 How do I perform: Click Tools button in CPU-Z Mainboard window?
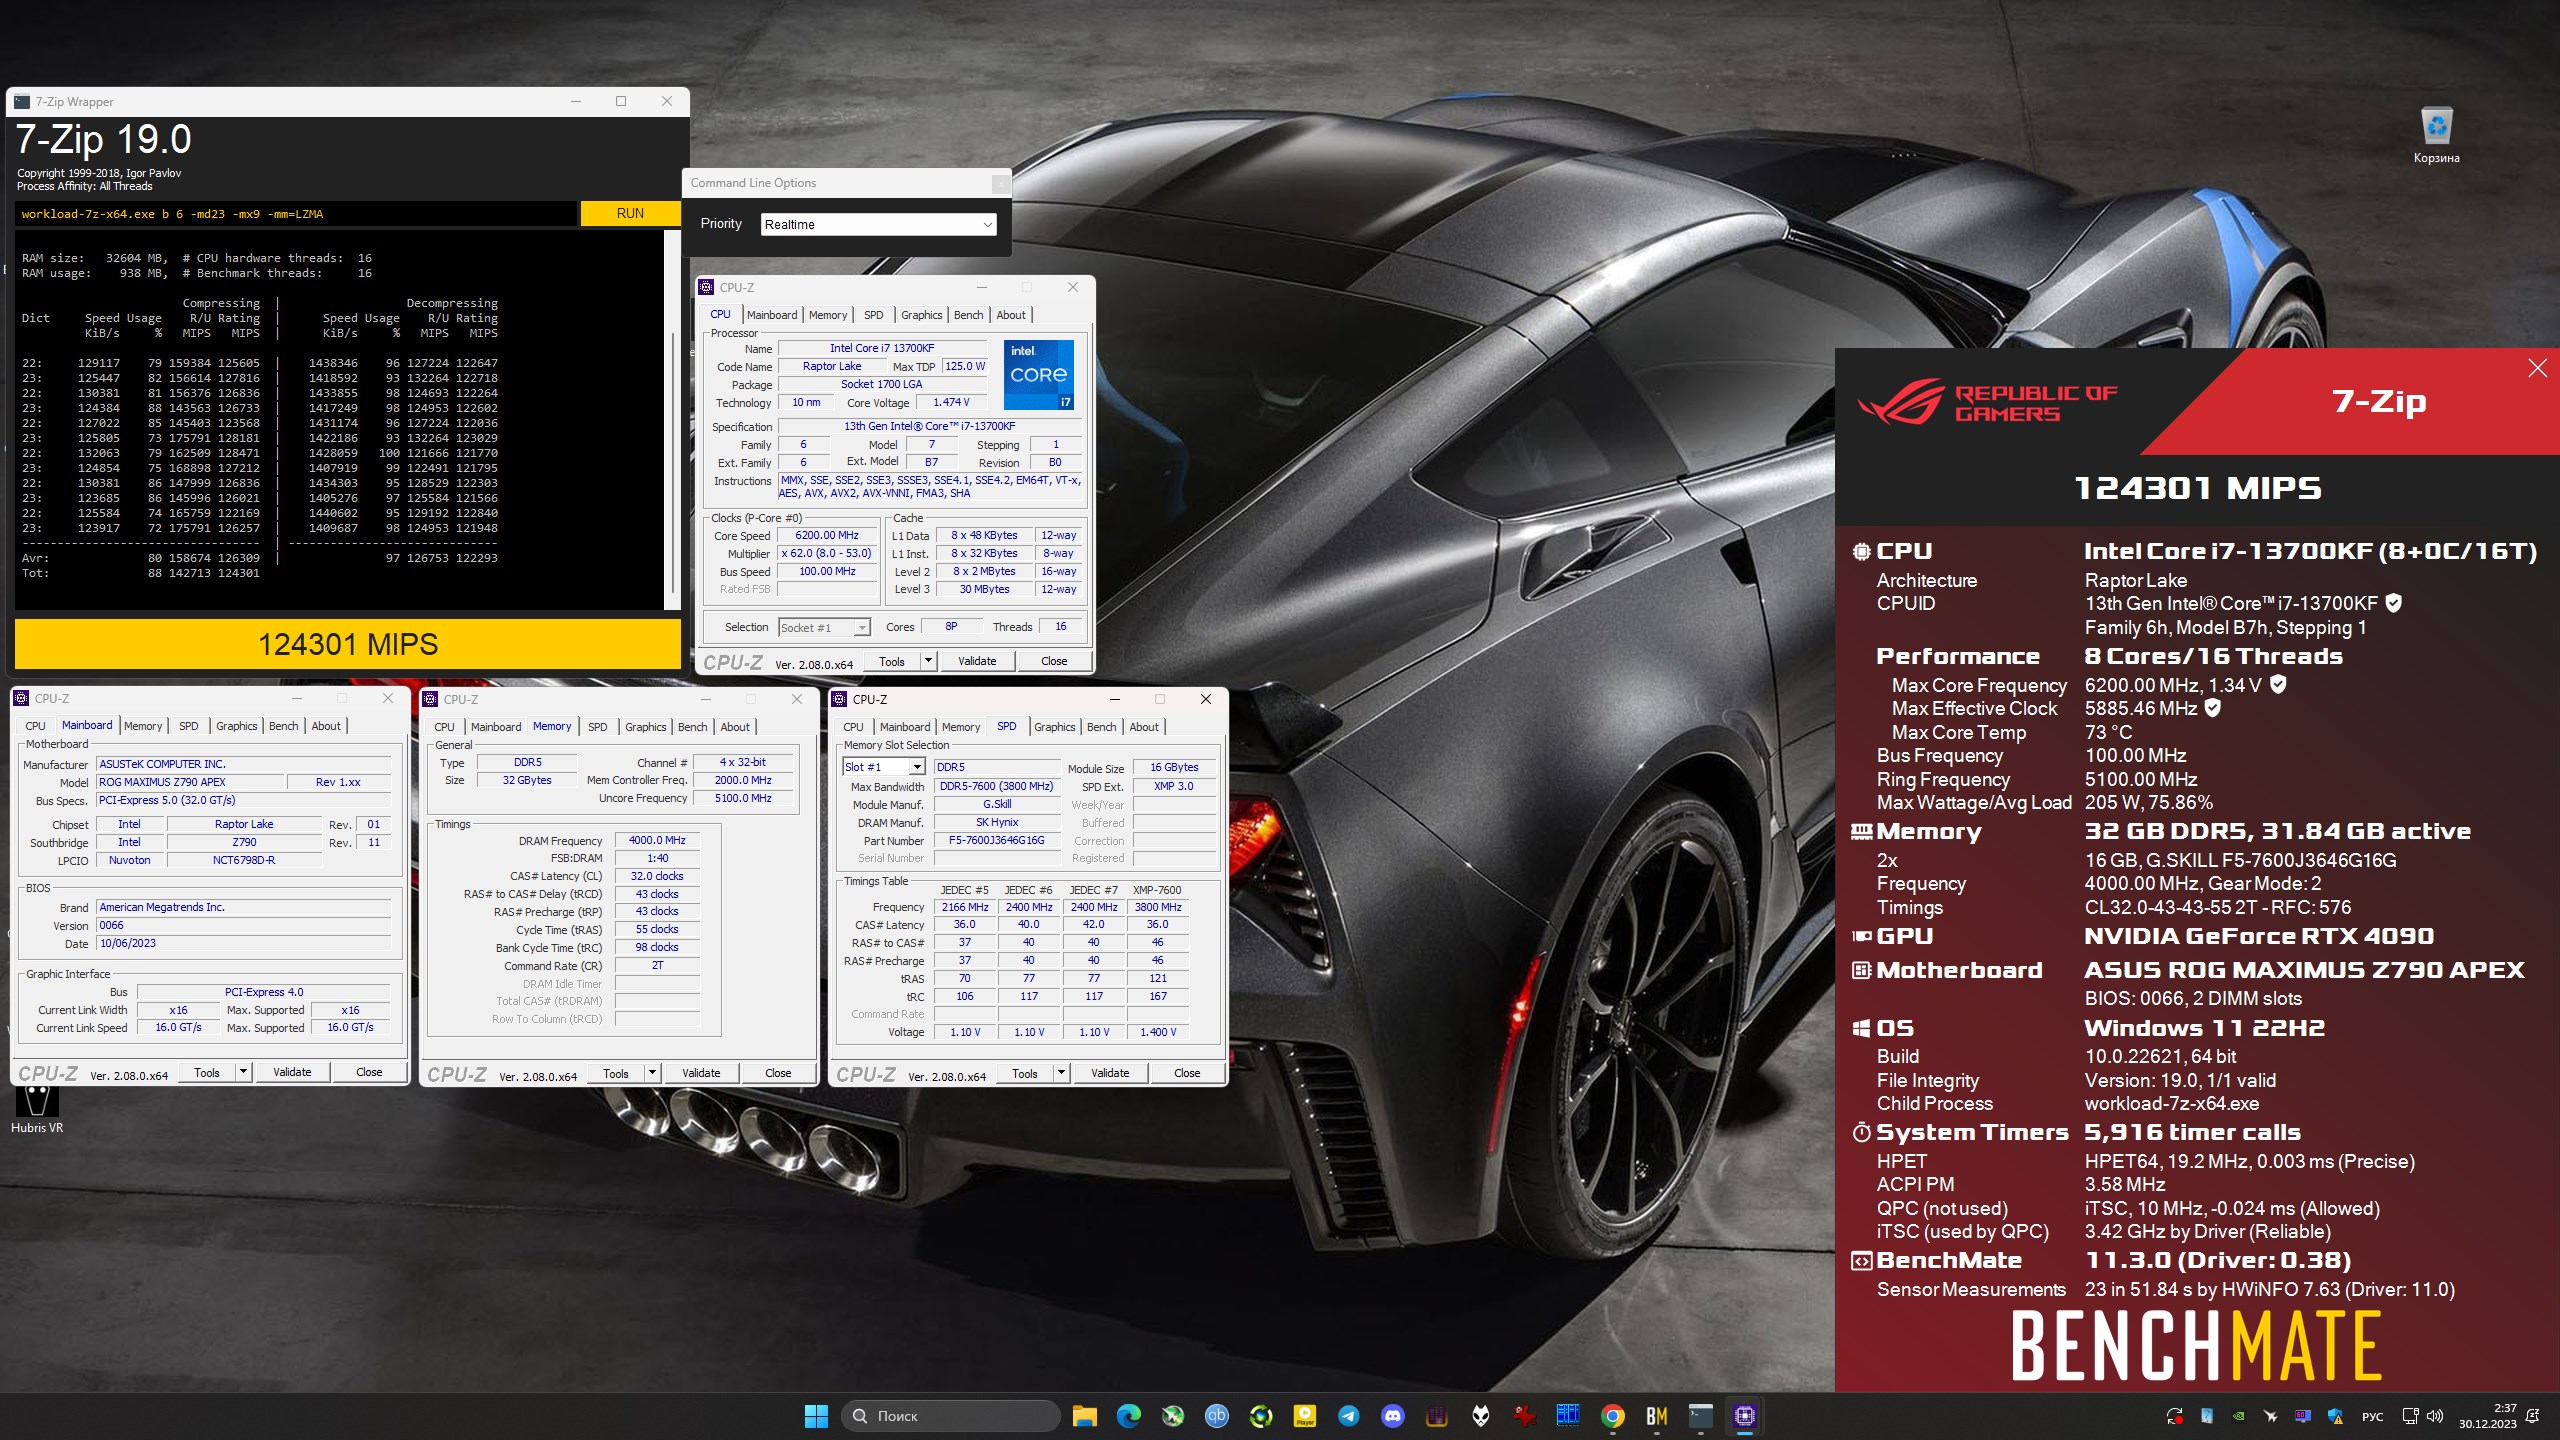pos(207,1072)
